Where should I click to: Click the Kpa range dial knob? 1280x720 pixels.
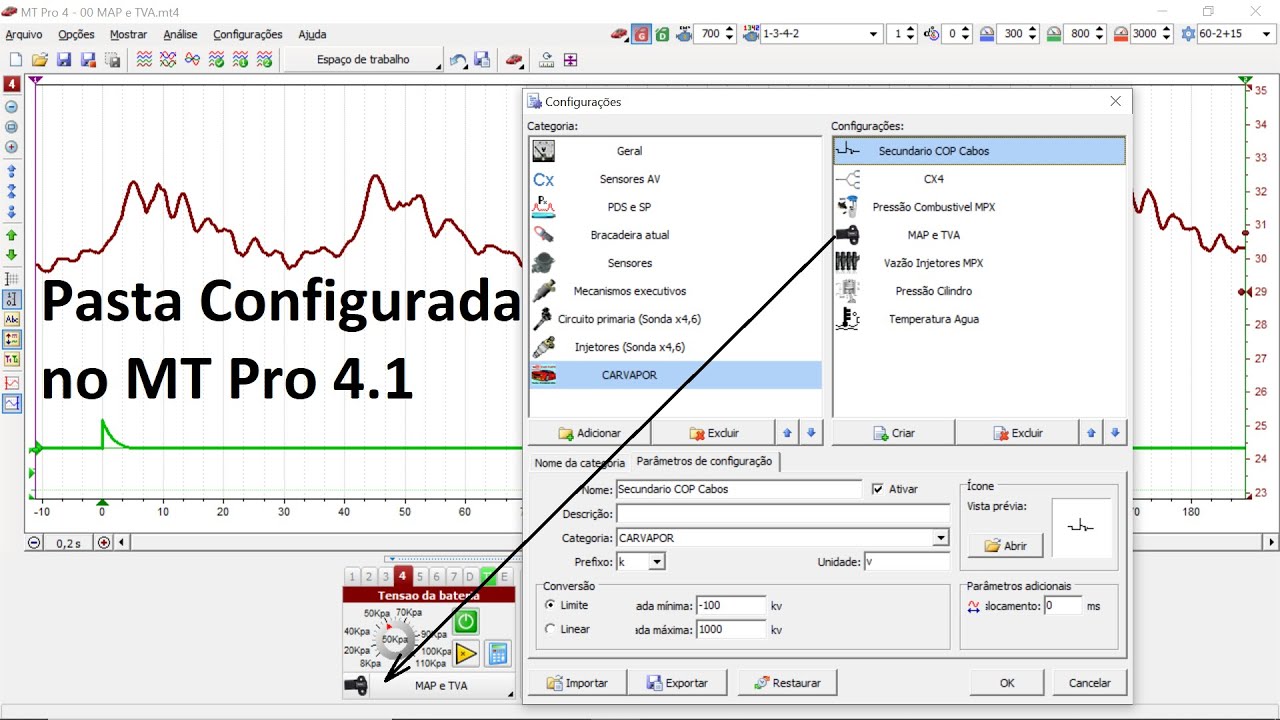[394, 637]
